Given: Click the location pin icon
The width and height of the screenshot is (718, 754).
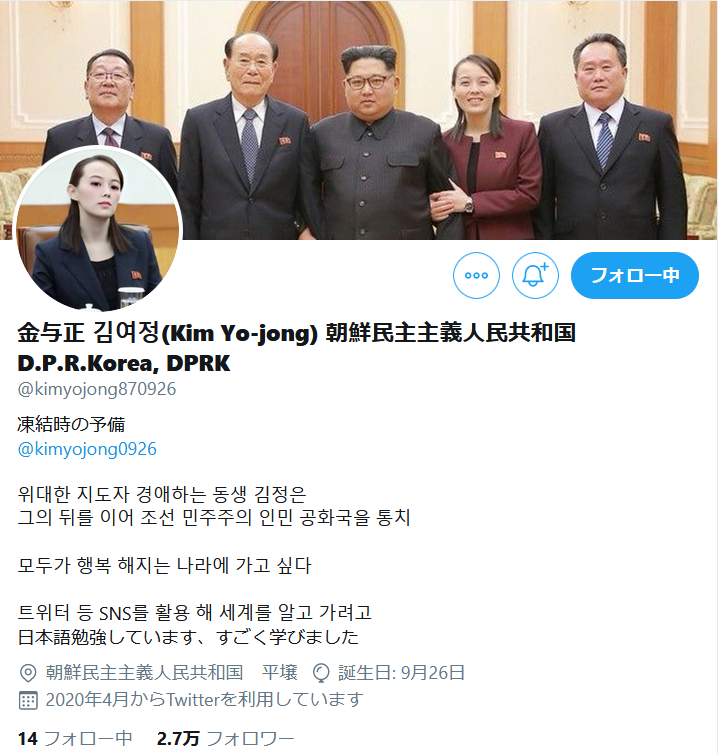Looking at the screenshot, I should [28, 673].
